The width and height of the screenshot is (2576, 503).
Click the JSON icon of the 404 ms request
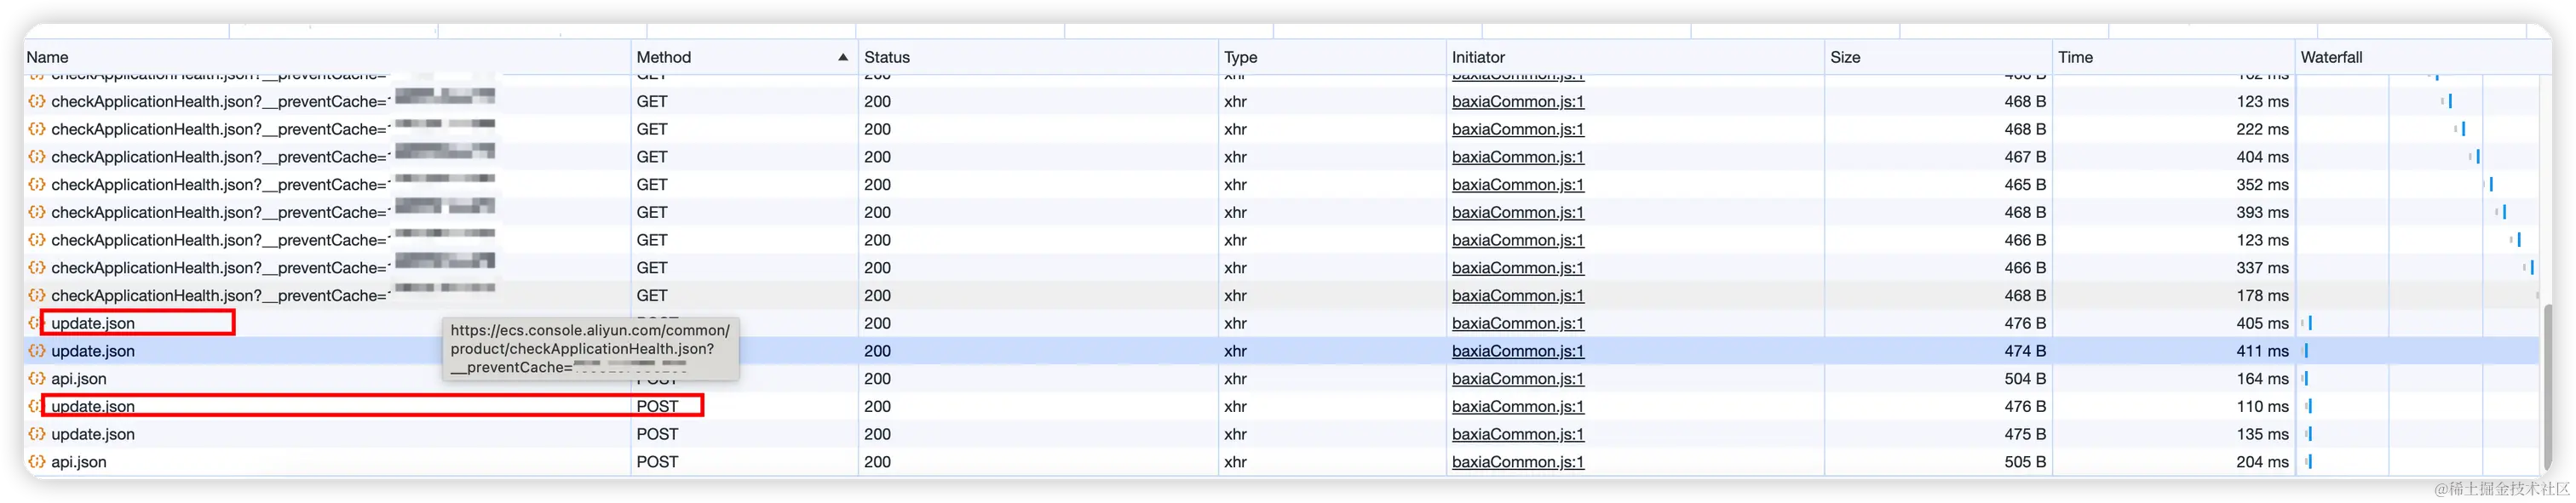point(37,157)
